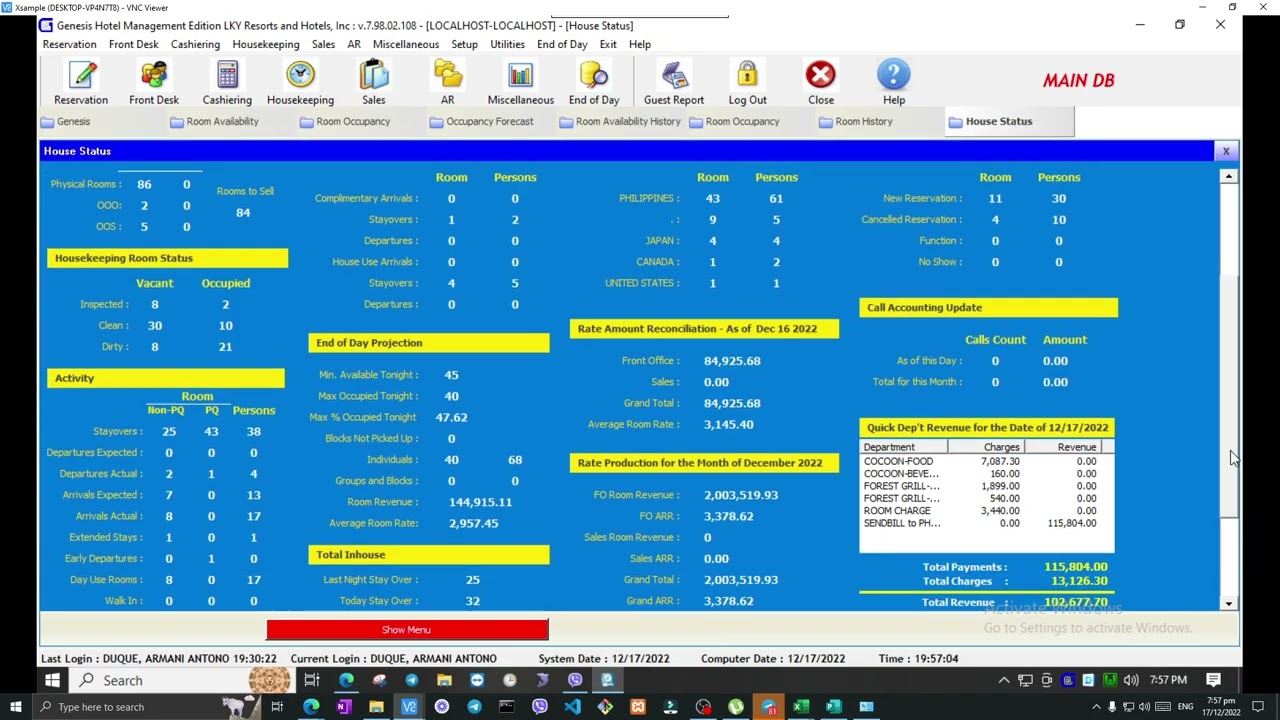Show hidden icons in local system tray
This screenshot has height=720, width=1280.
[x=1096, y=707]
